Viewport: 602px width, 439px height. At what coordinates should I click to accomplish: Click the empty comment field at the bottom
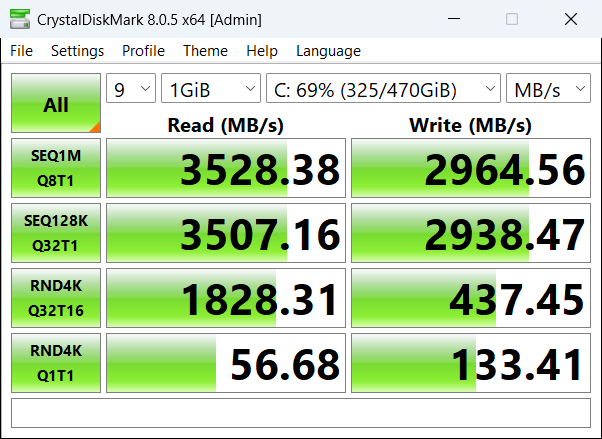pyautogui.click(x=301, y=413)
